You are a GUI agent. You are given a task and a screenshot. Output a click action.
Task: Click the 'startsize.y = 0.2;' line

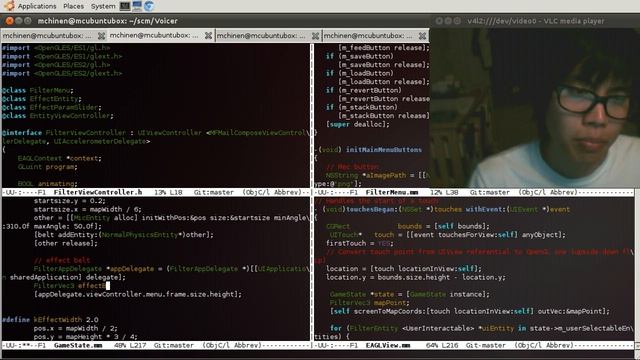click(x=70, y=201)
